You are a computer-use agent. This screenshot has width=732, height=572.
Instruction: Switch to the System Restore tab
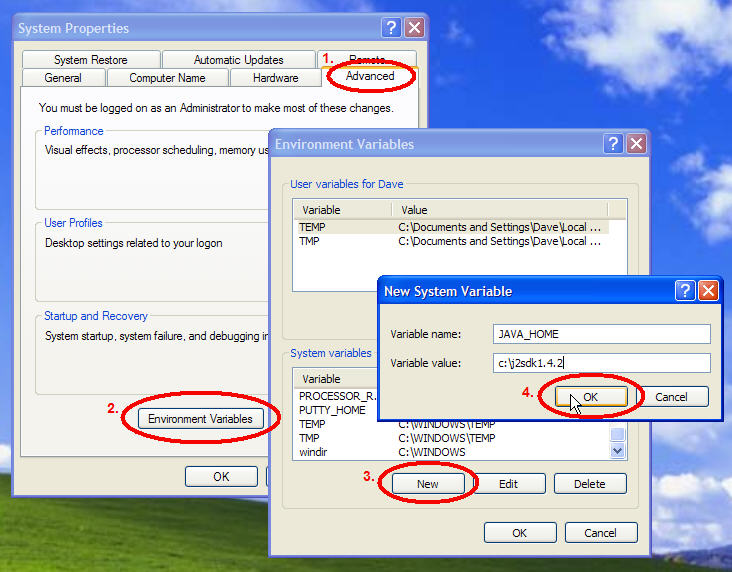[x=91, y=60]
